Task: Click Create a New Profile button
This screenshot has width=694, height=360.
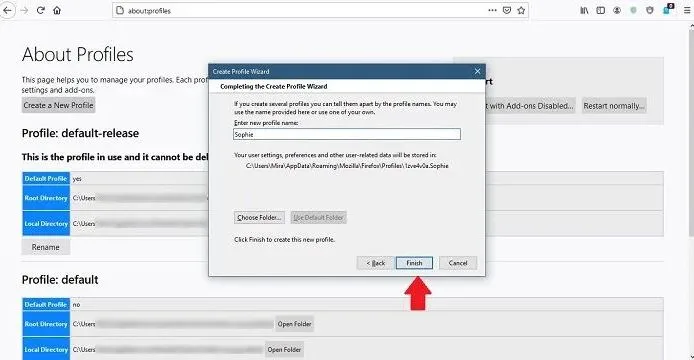Action: tap(58, 105)
